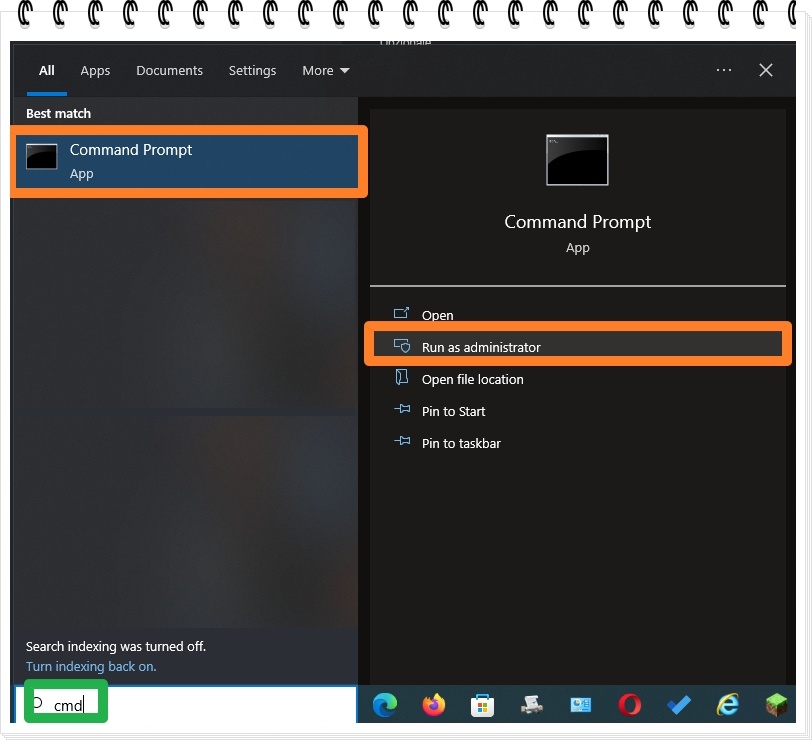Open Opera browser from the taskbar

629,705
